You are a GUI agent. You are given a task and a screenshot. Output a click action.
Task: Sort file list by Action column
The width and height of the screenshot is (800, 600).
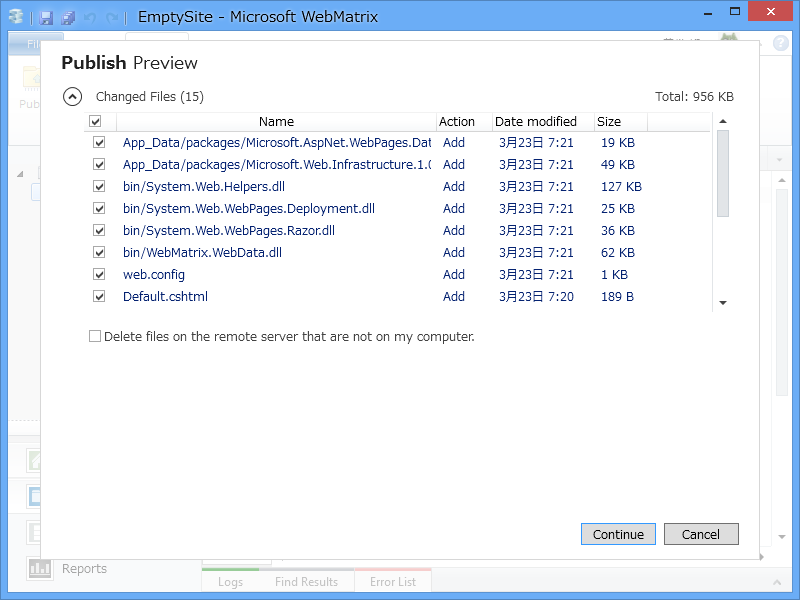pyautogui.click(x=464, y=121)
